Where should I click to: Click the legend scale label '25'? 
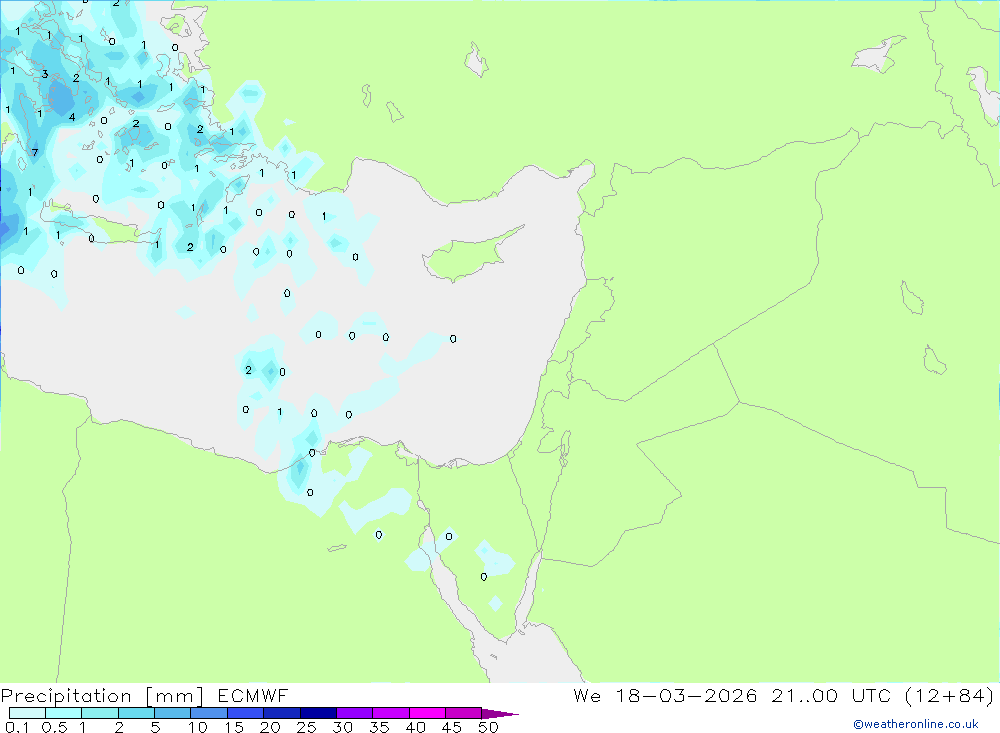[306, 727]
